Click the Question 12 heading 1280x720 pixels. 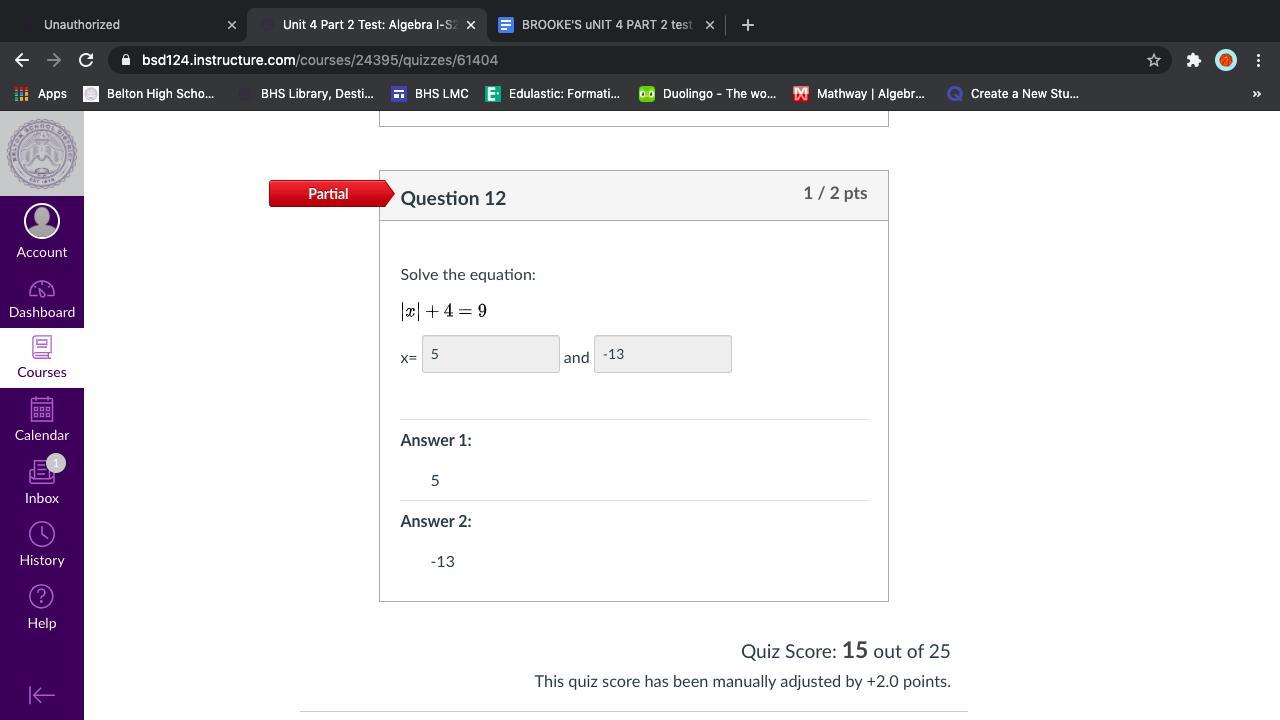pyautogui.click(x=453, y=198)
